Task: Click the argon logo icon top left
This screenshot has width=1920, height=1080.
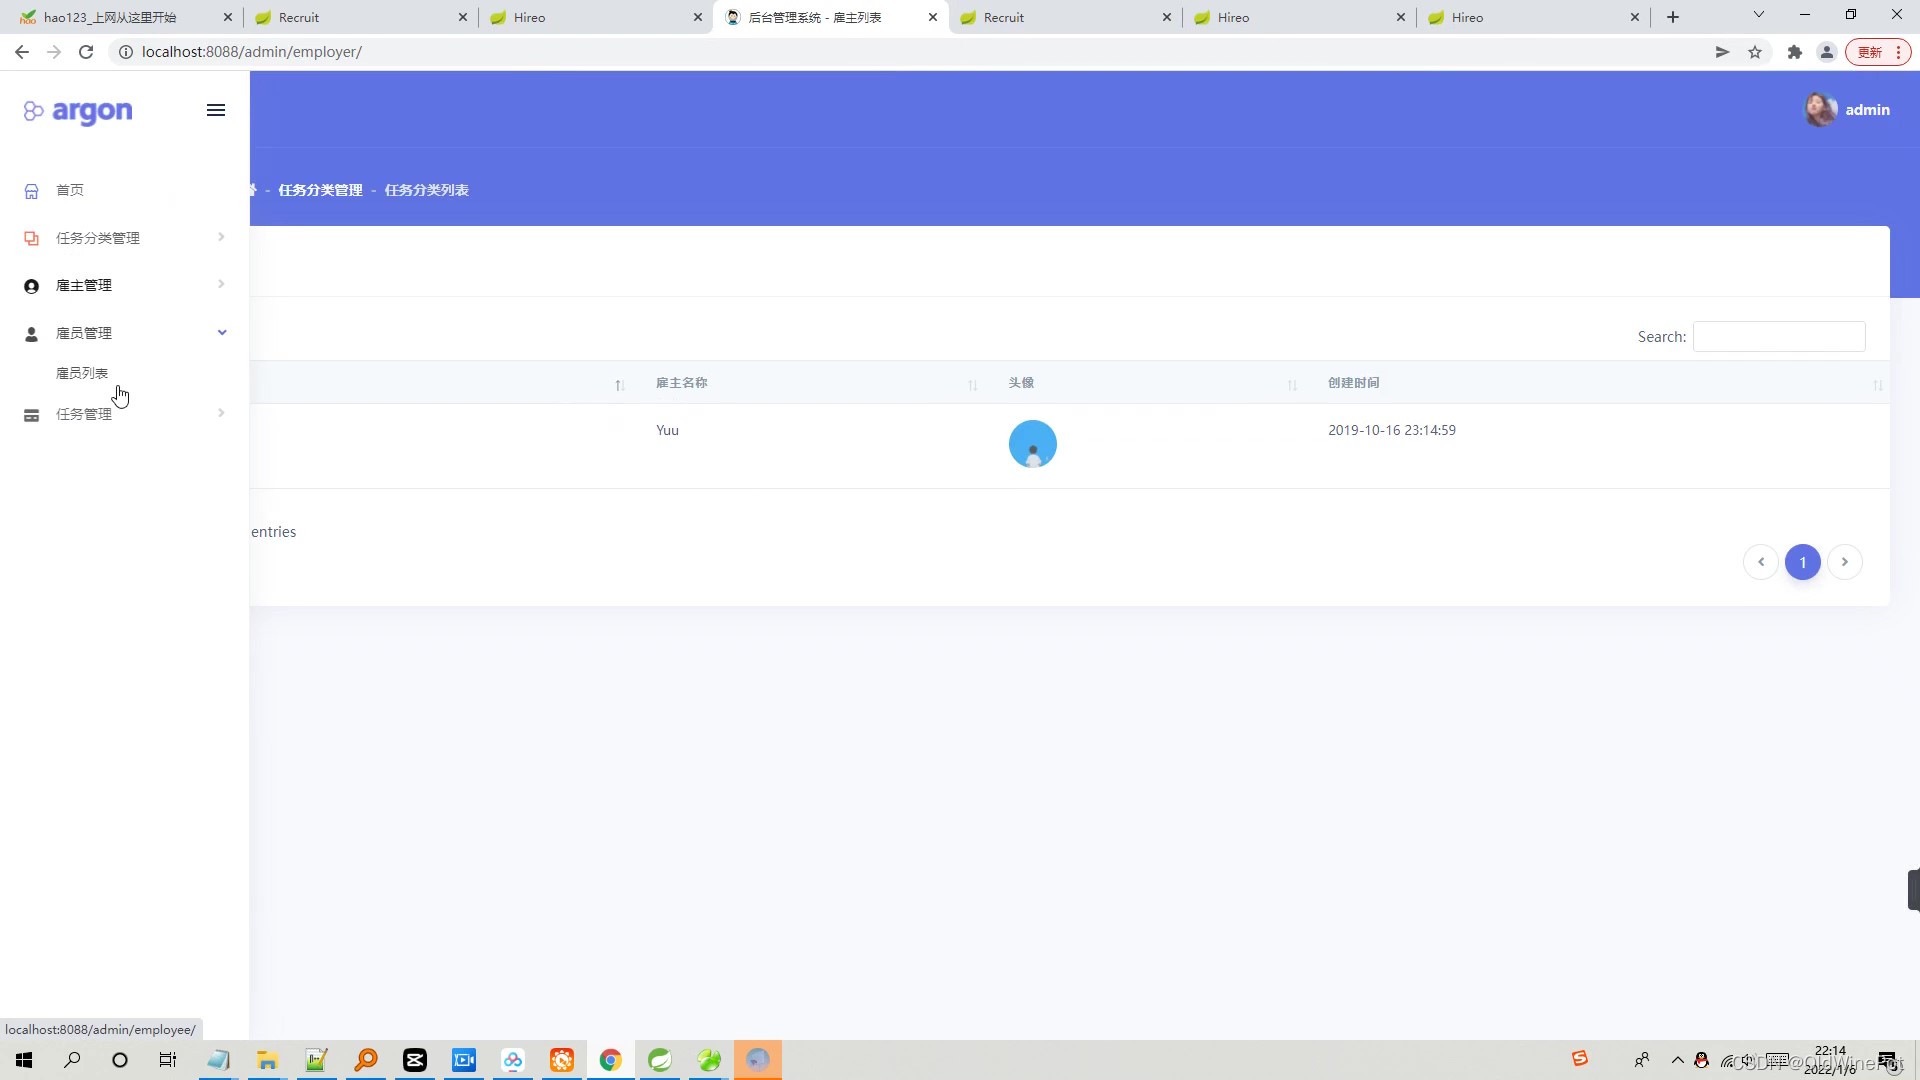Action: (33, 111)
